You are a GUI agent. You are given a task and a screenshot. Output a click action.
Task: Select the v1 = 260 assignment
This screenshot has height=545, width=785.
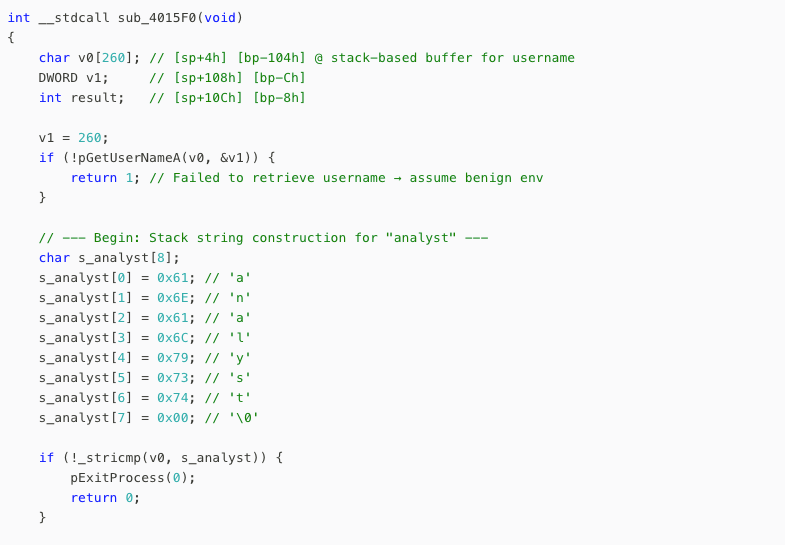[73, 138]
